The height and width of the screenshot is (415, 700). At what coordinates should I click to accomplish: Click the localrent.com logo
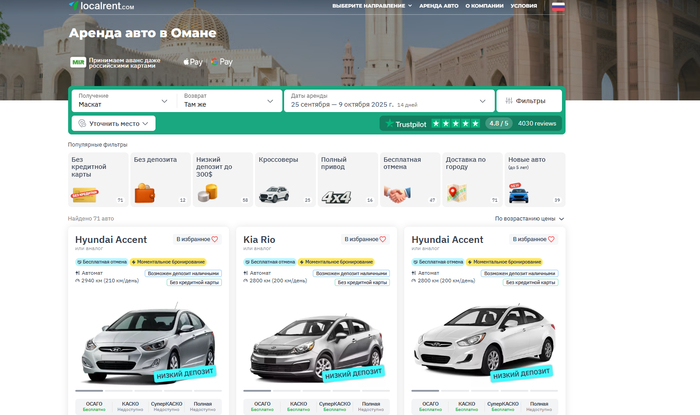101,6
